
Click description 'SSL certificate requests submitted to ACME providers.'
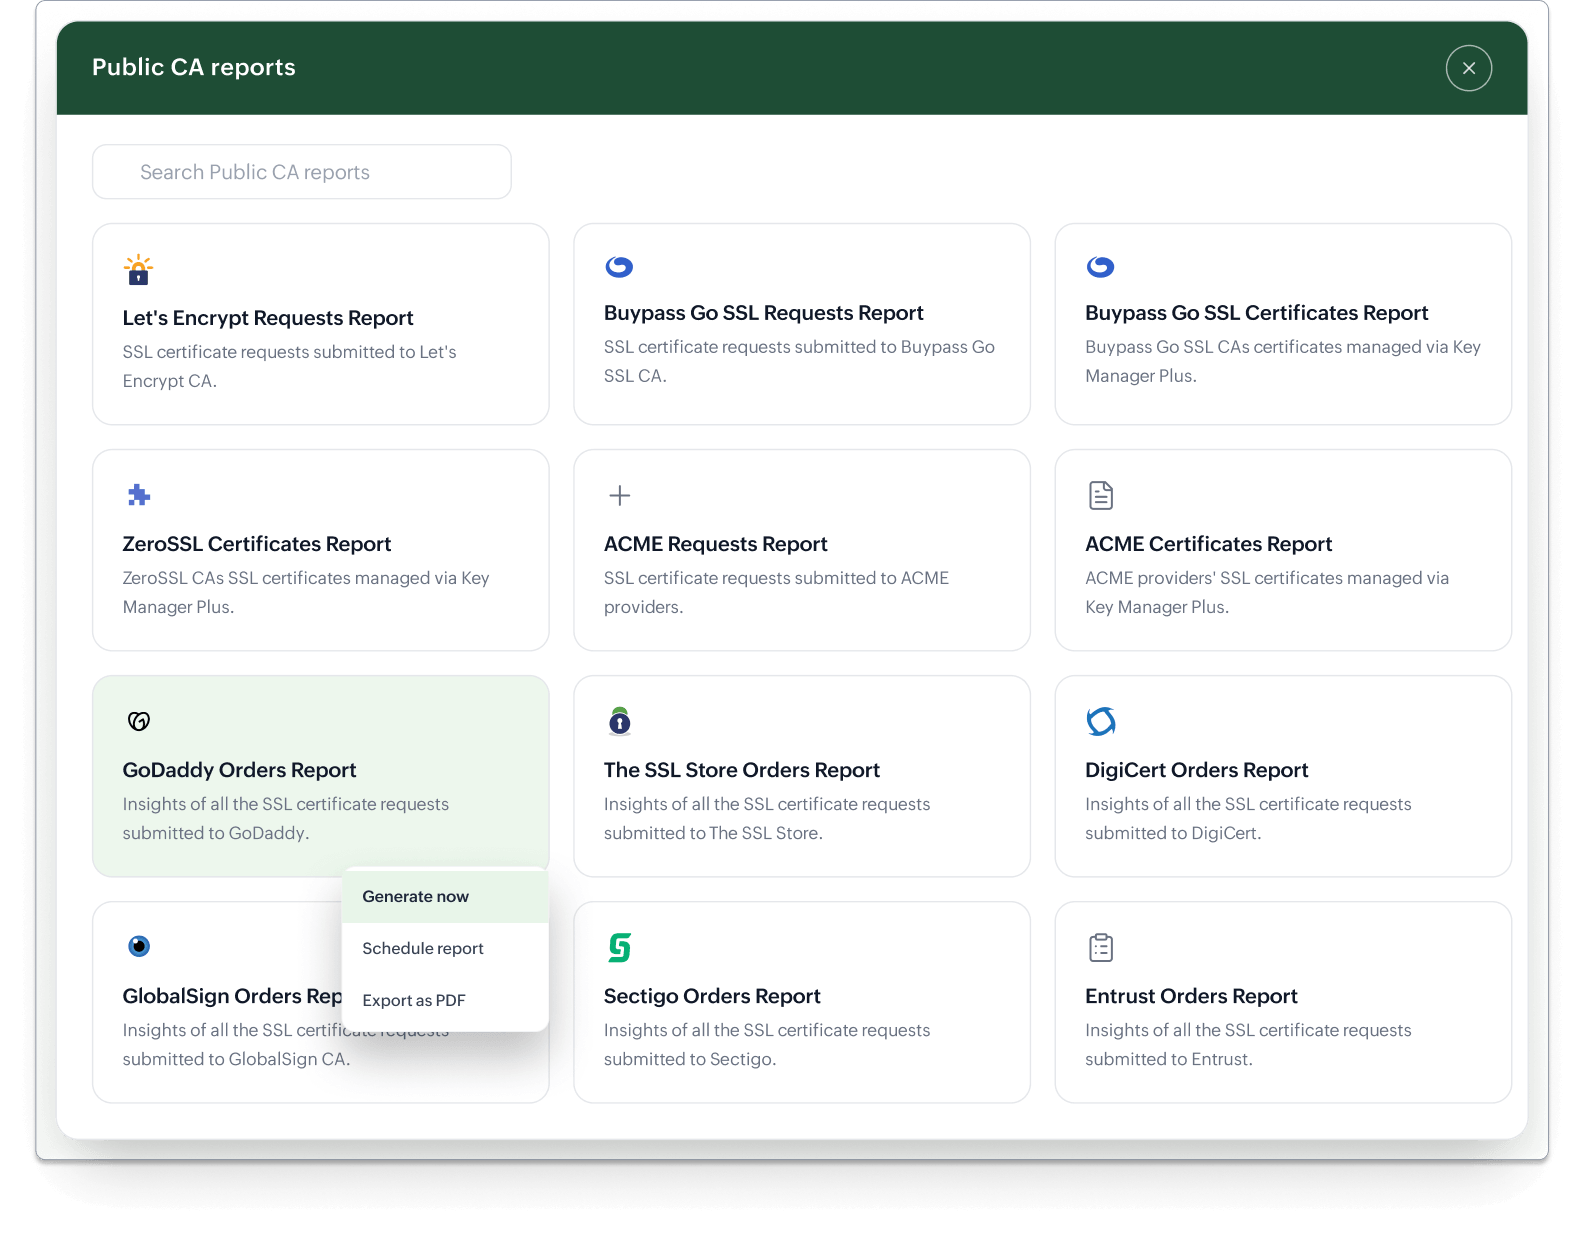coord(777,593)
